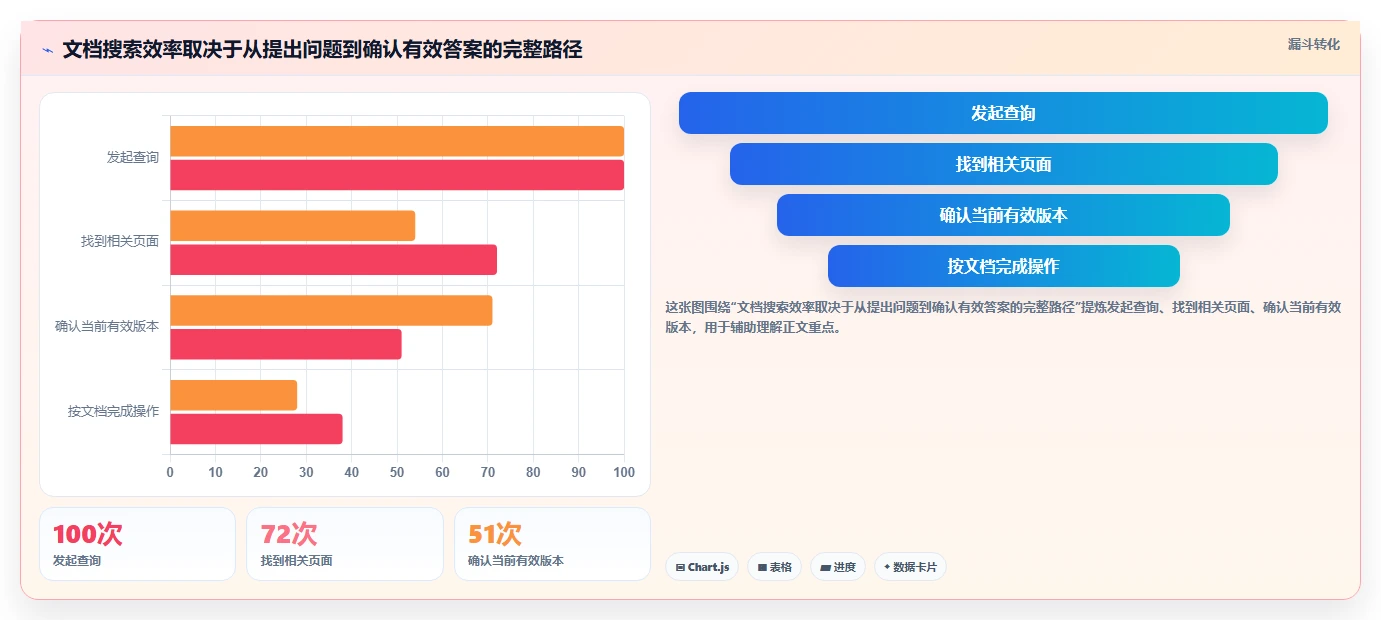
Task: Click the lightning icon beside the title
Action: click(x=48, y=50)
